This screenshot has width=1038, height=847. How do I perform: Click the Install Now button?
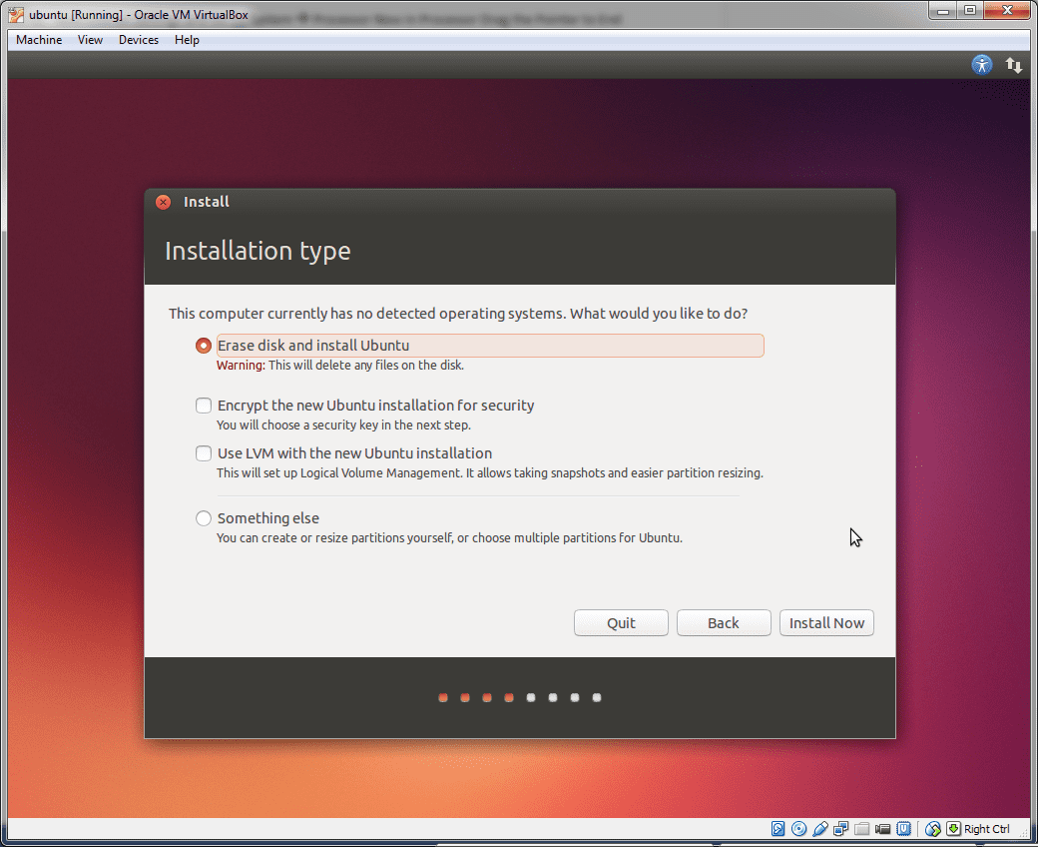pyautogui.click(x=826, y=623)
